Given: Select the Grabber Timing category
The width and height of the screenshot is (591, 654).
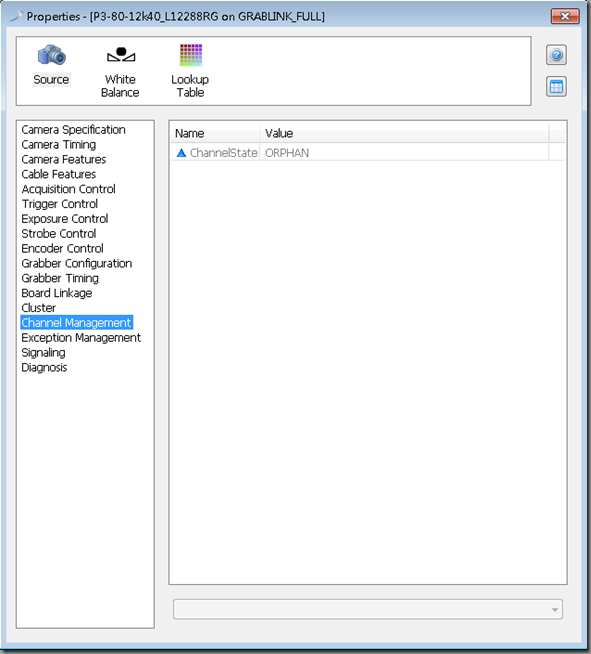Looking at the screenshot, I should click(x=60, y=278).
